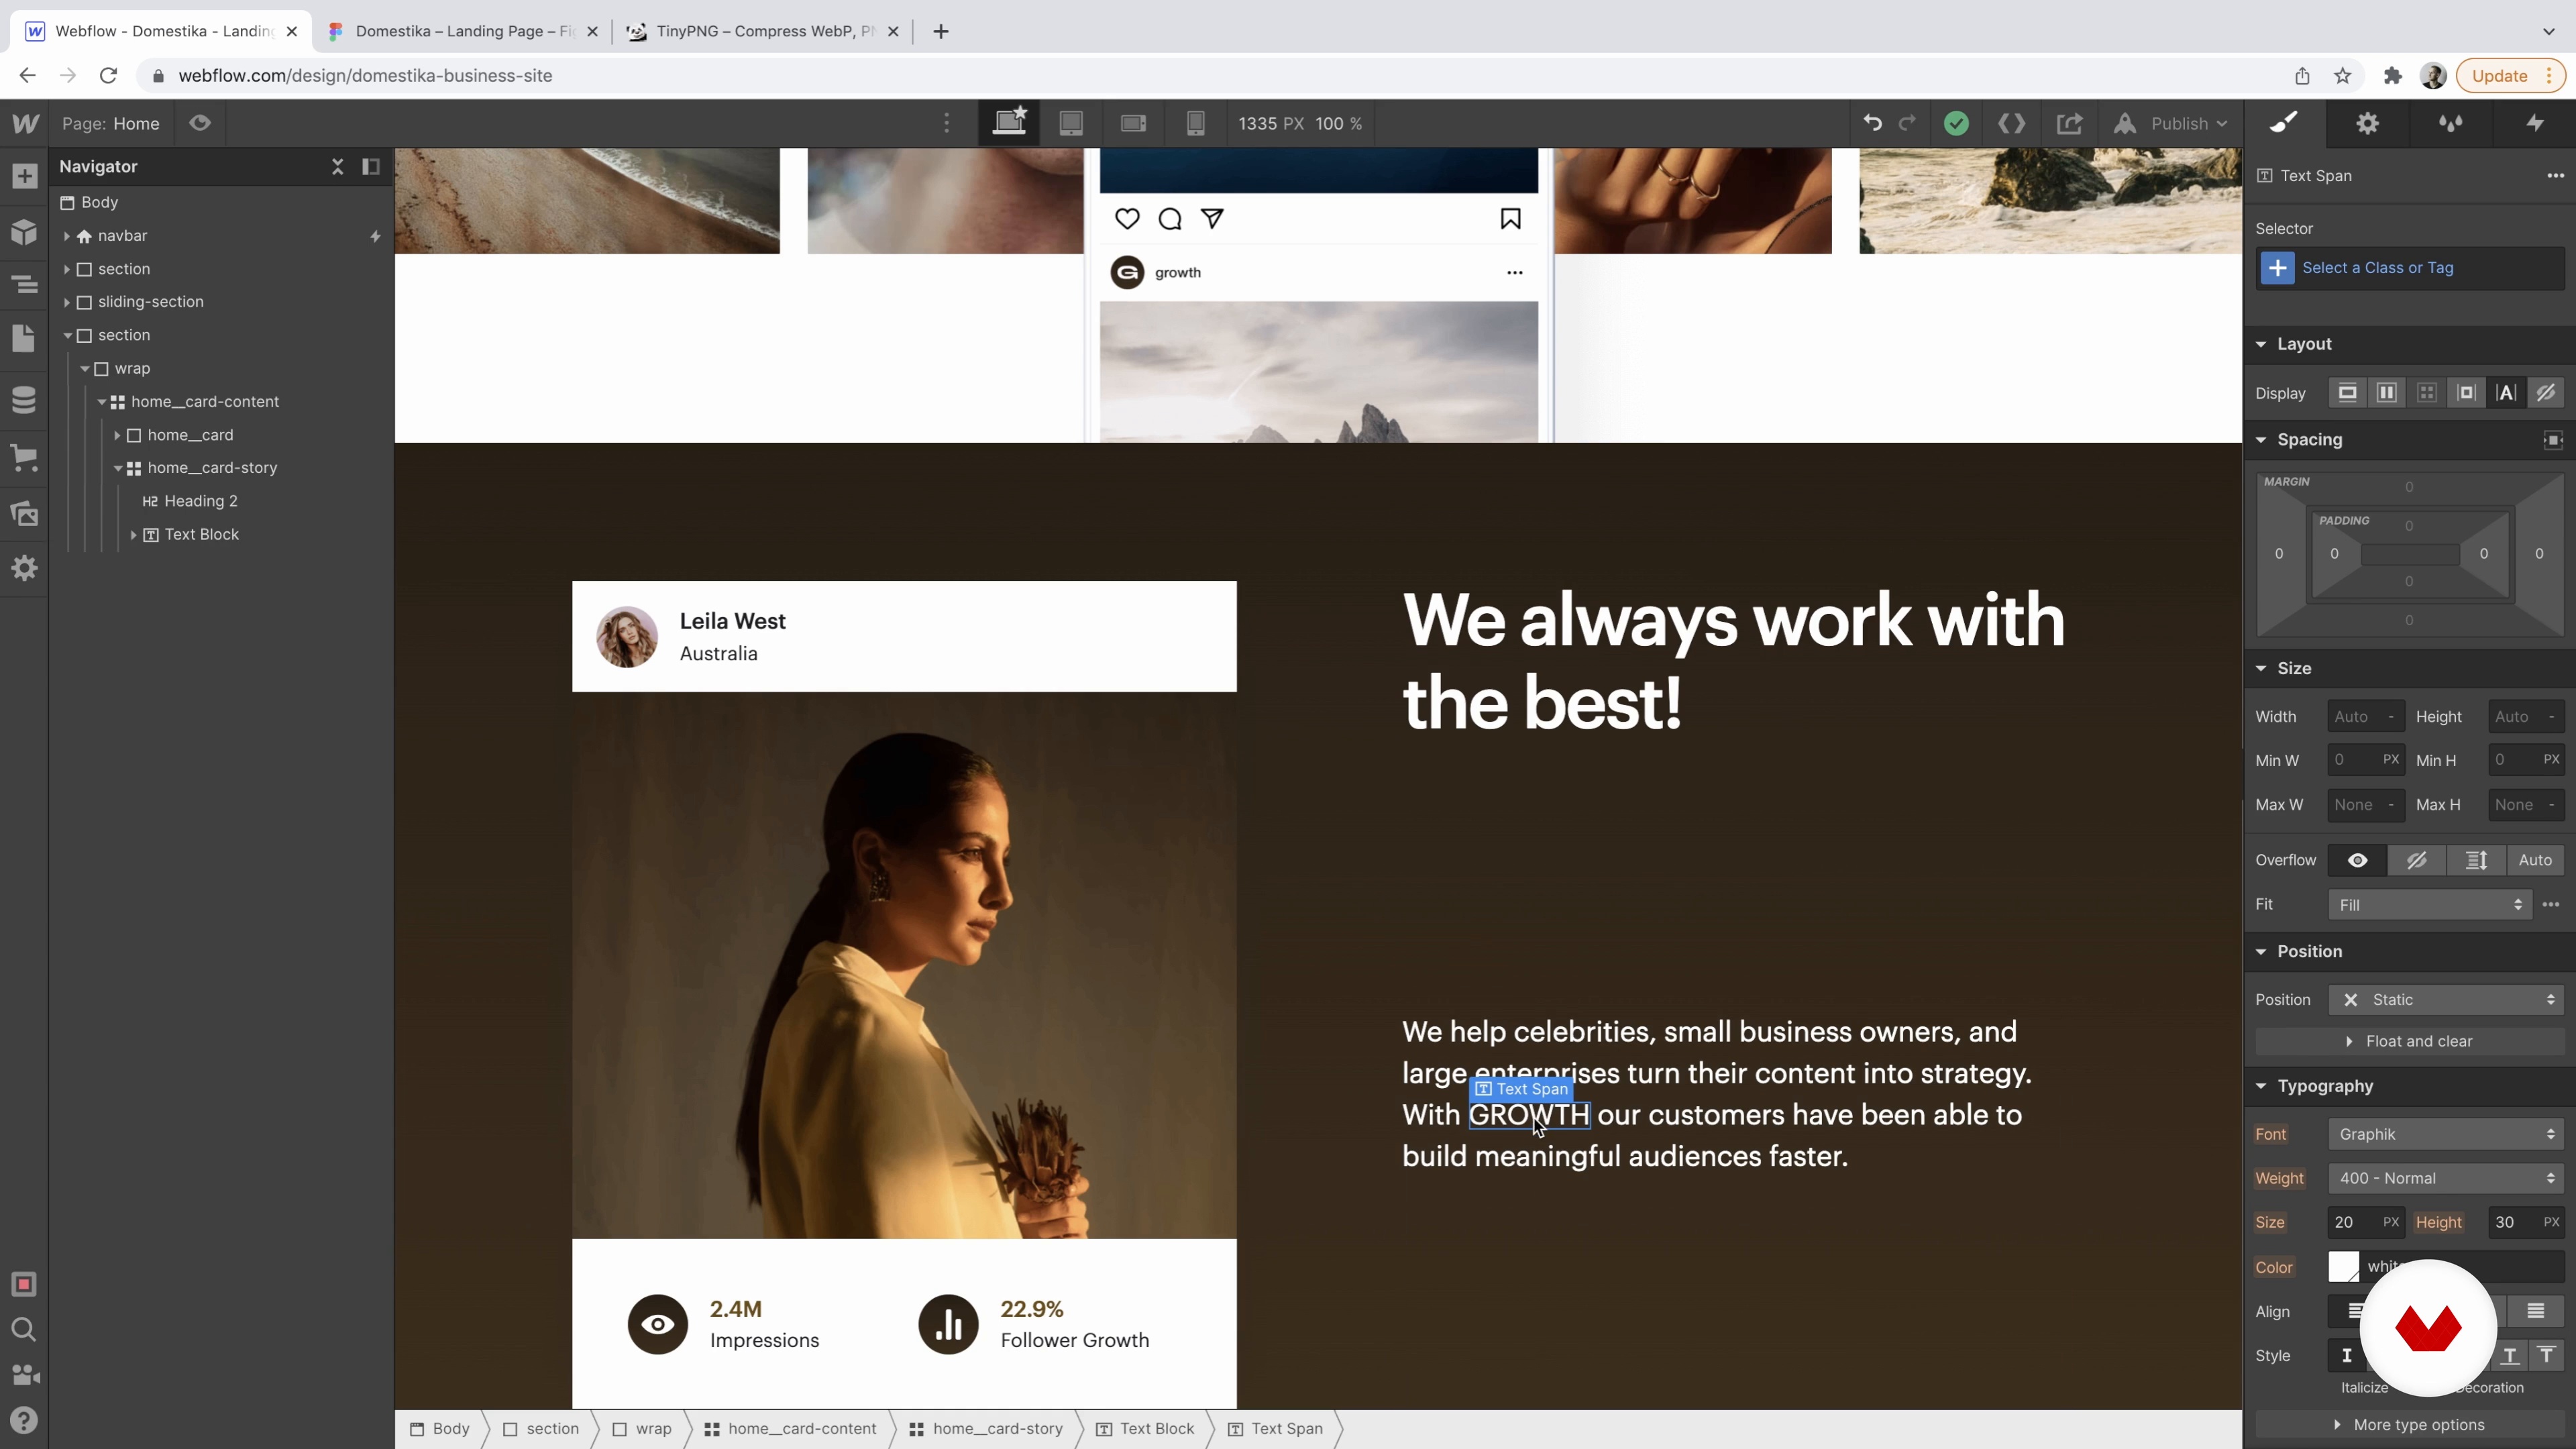2576x1449 pixels.
Task: Set overflow to hidden
Action: coord(2416,860)
